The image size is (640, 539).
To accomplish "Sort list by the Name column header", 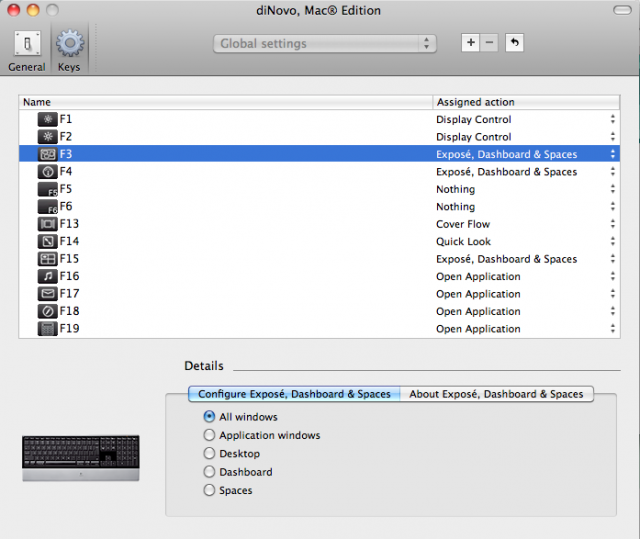I will click(x=226, y=102).
